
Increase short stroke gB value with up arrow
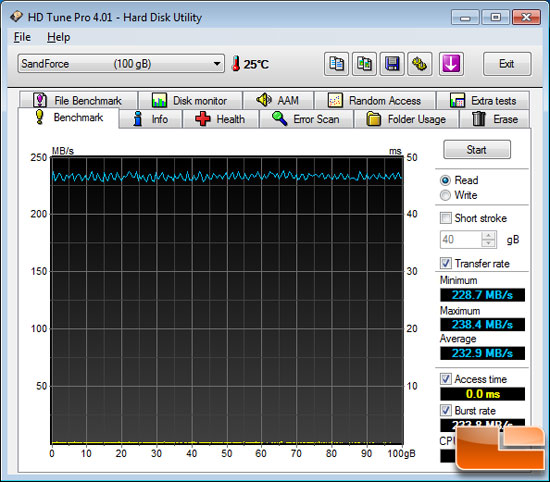(488, 235)
